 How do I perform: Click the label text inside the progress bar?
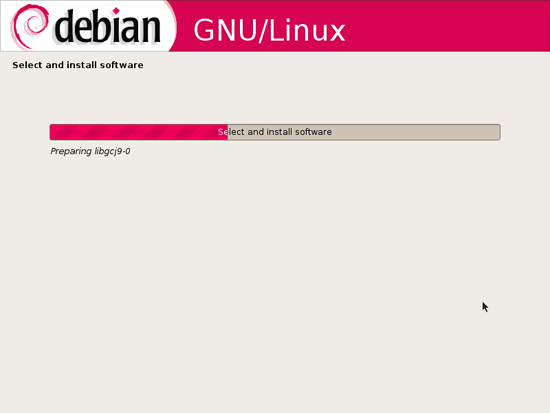click(275, 132)
